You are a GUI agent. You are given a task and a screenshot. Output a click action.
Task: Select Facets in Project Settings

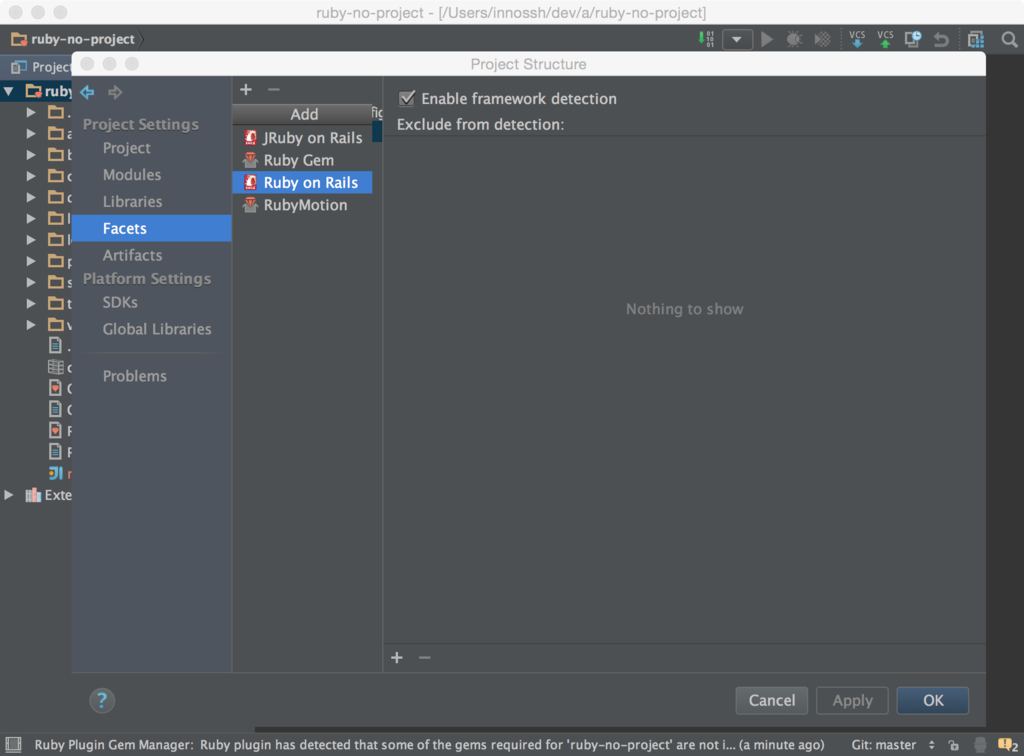click(x=152, y=228)
